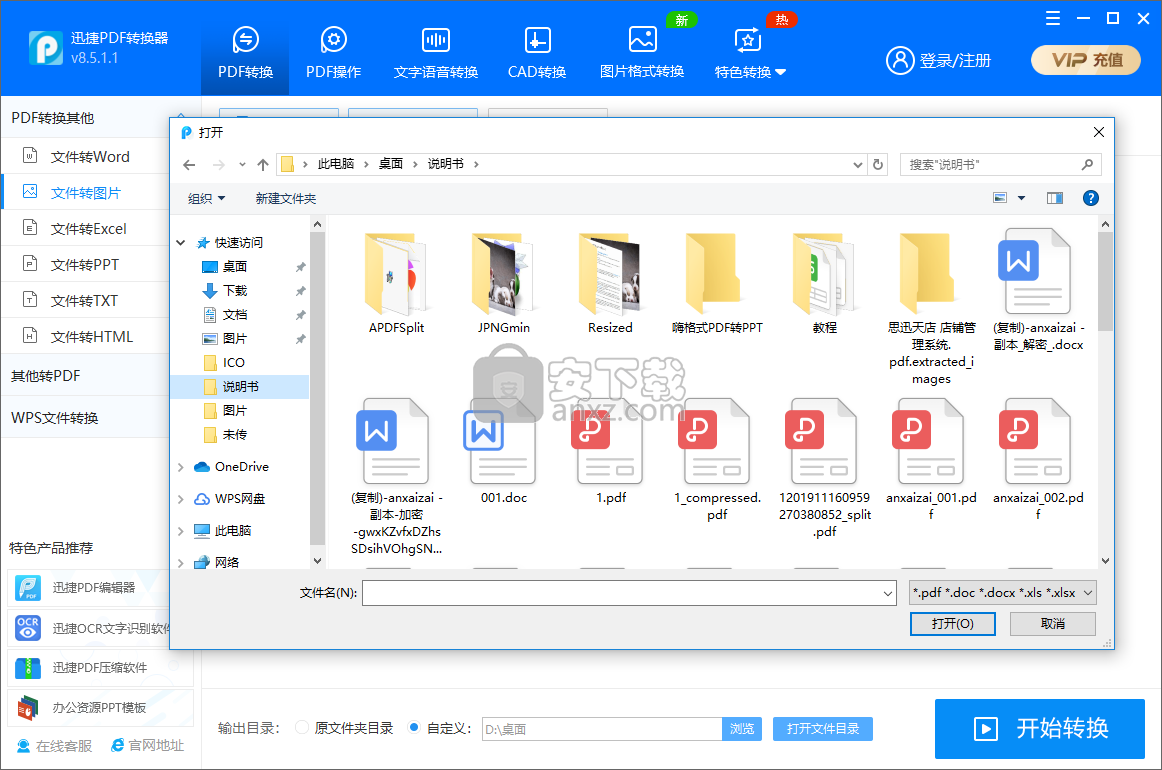Click the VIP 充值 button

point(1086,60)
